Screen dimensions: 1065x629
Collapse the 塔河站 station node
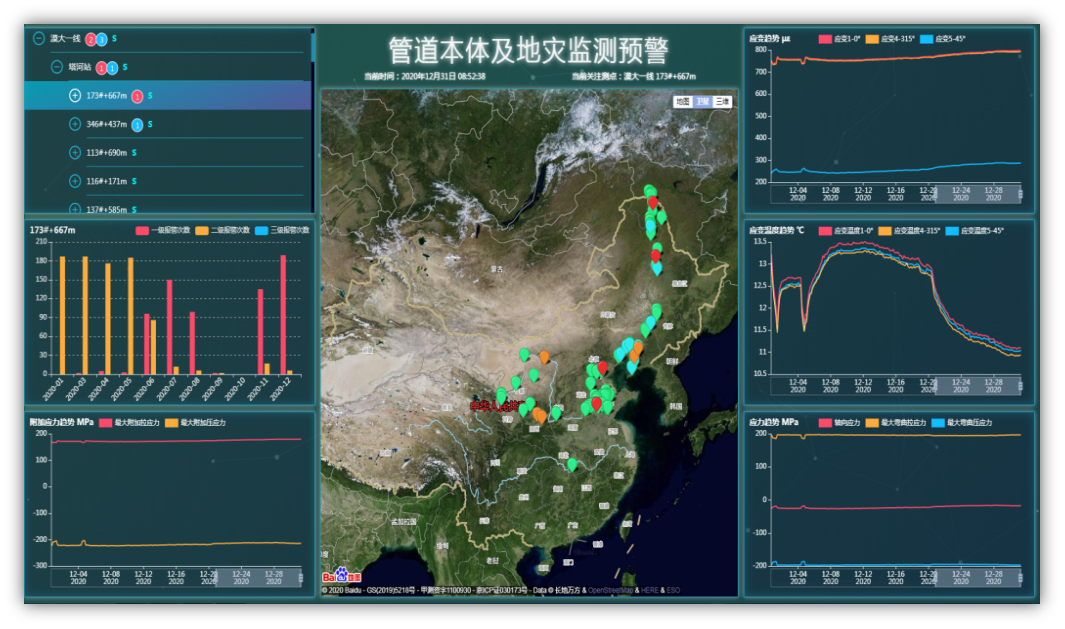57,67
